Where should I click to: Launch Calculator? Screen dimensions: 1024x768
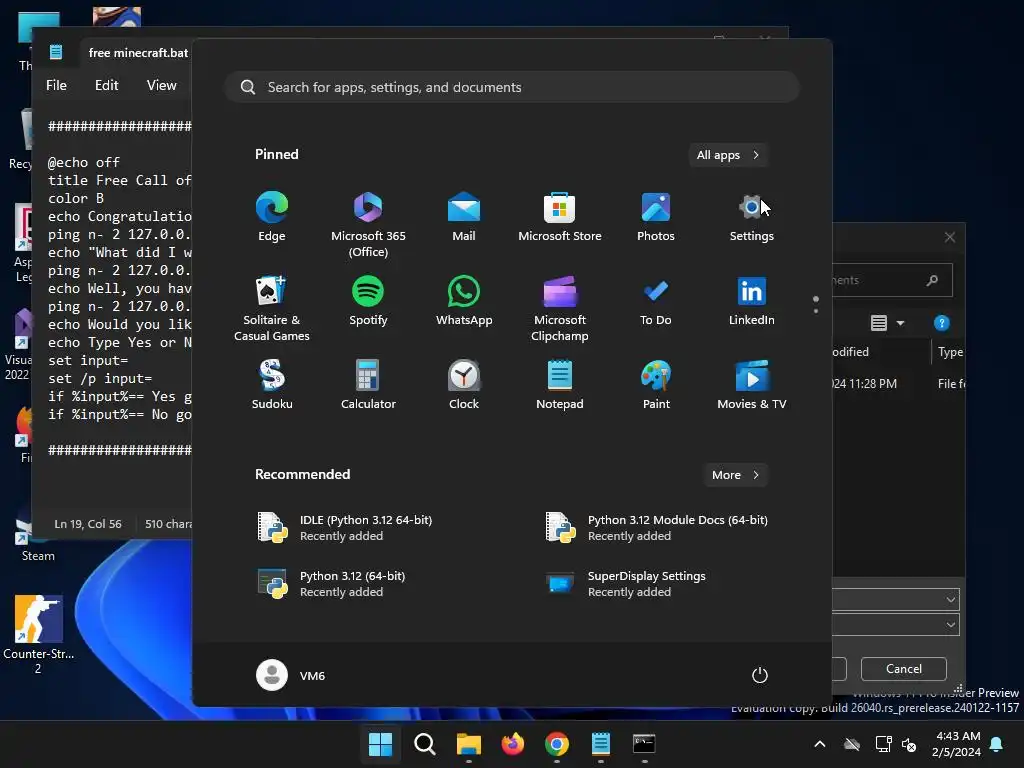[x=368, y=385]
